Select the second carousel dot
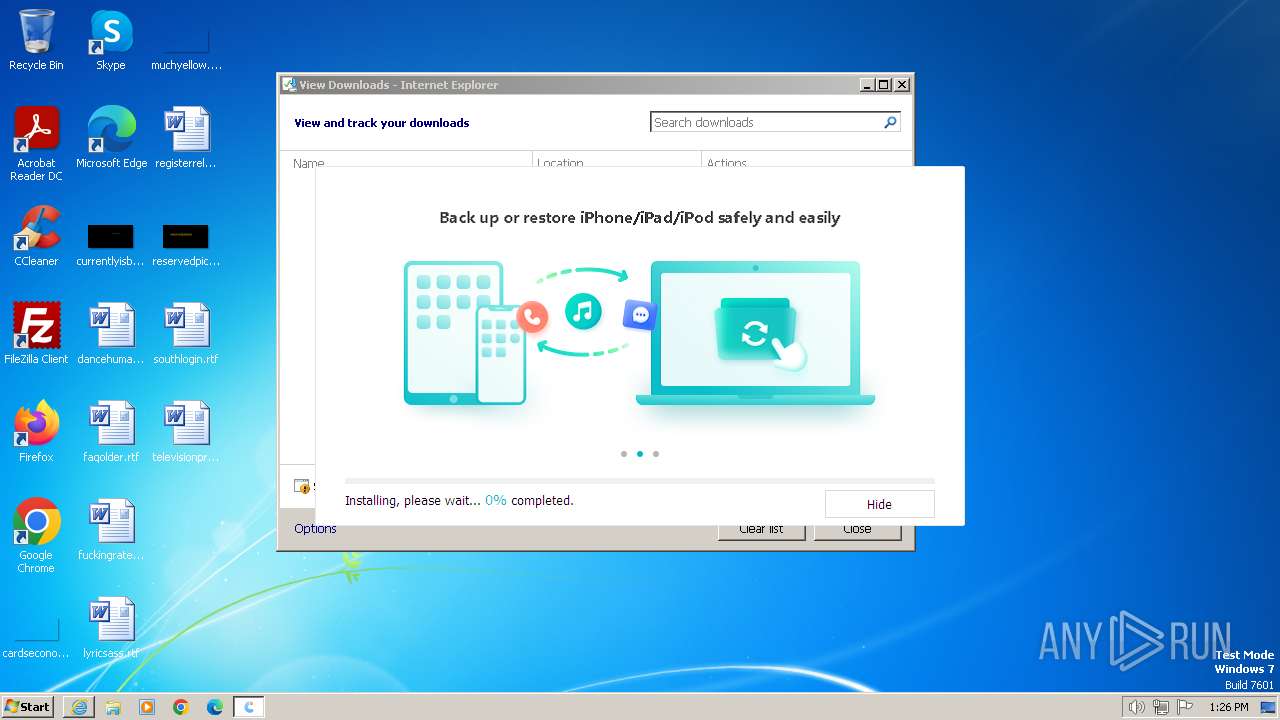The width and height of the screenshot is (1280, 720). (640, 454)
